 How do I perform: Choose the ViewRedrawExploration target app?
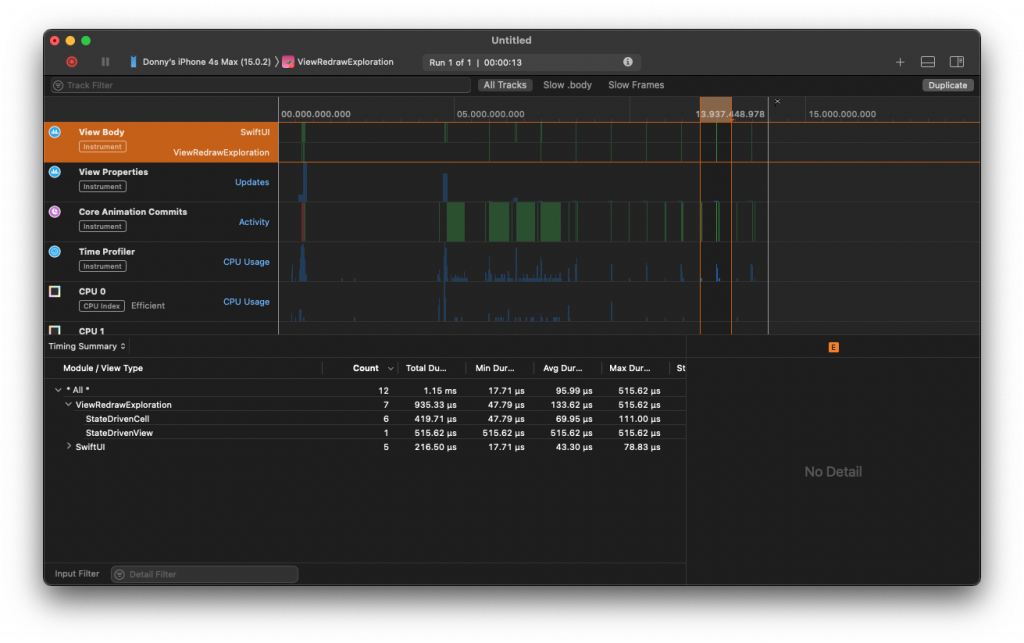[338, 62]
